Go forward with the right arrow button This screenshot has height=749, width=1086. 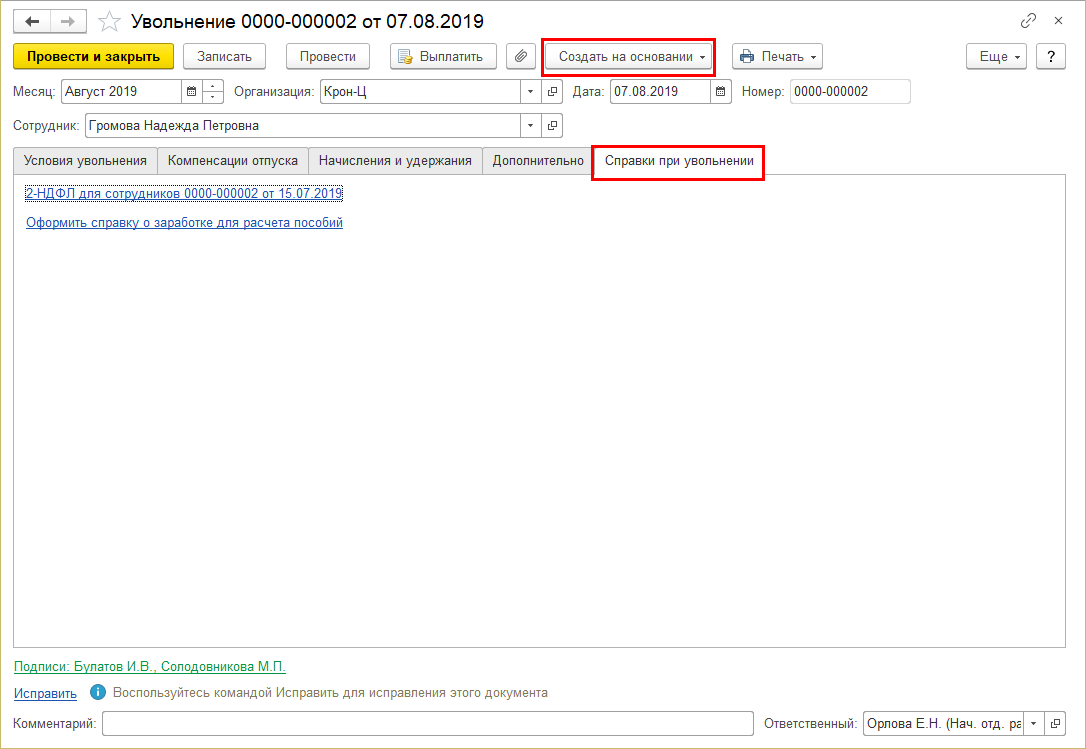pos(68,21)
